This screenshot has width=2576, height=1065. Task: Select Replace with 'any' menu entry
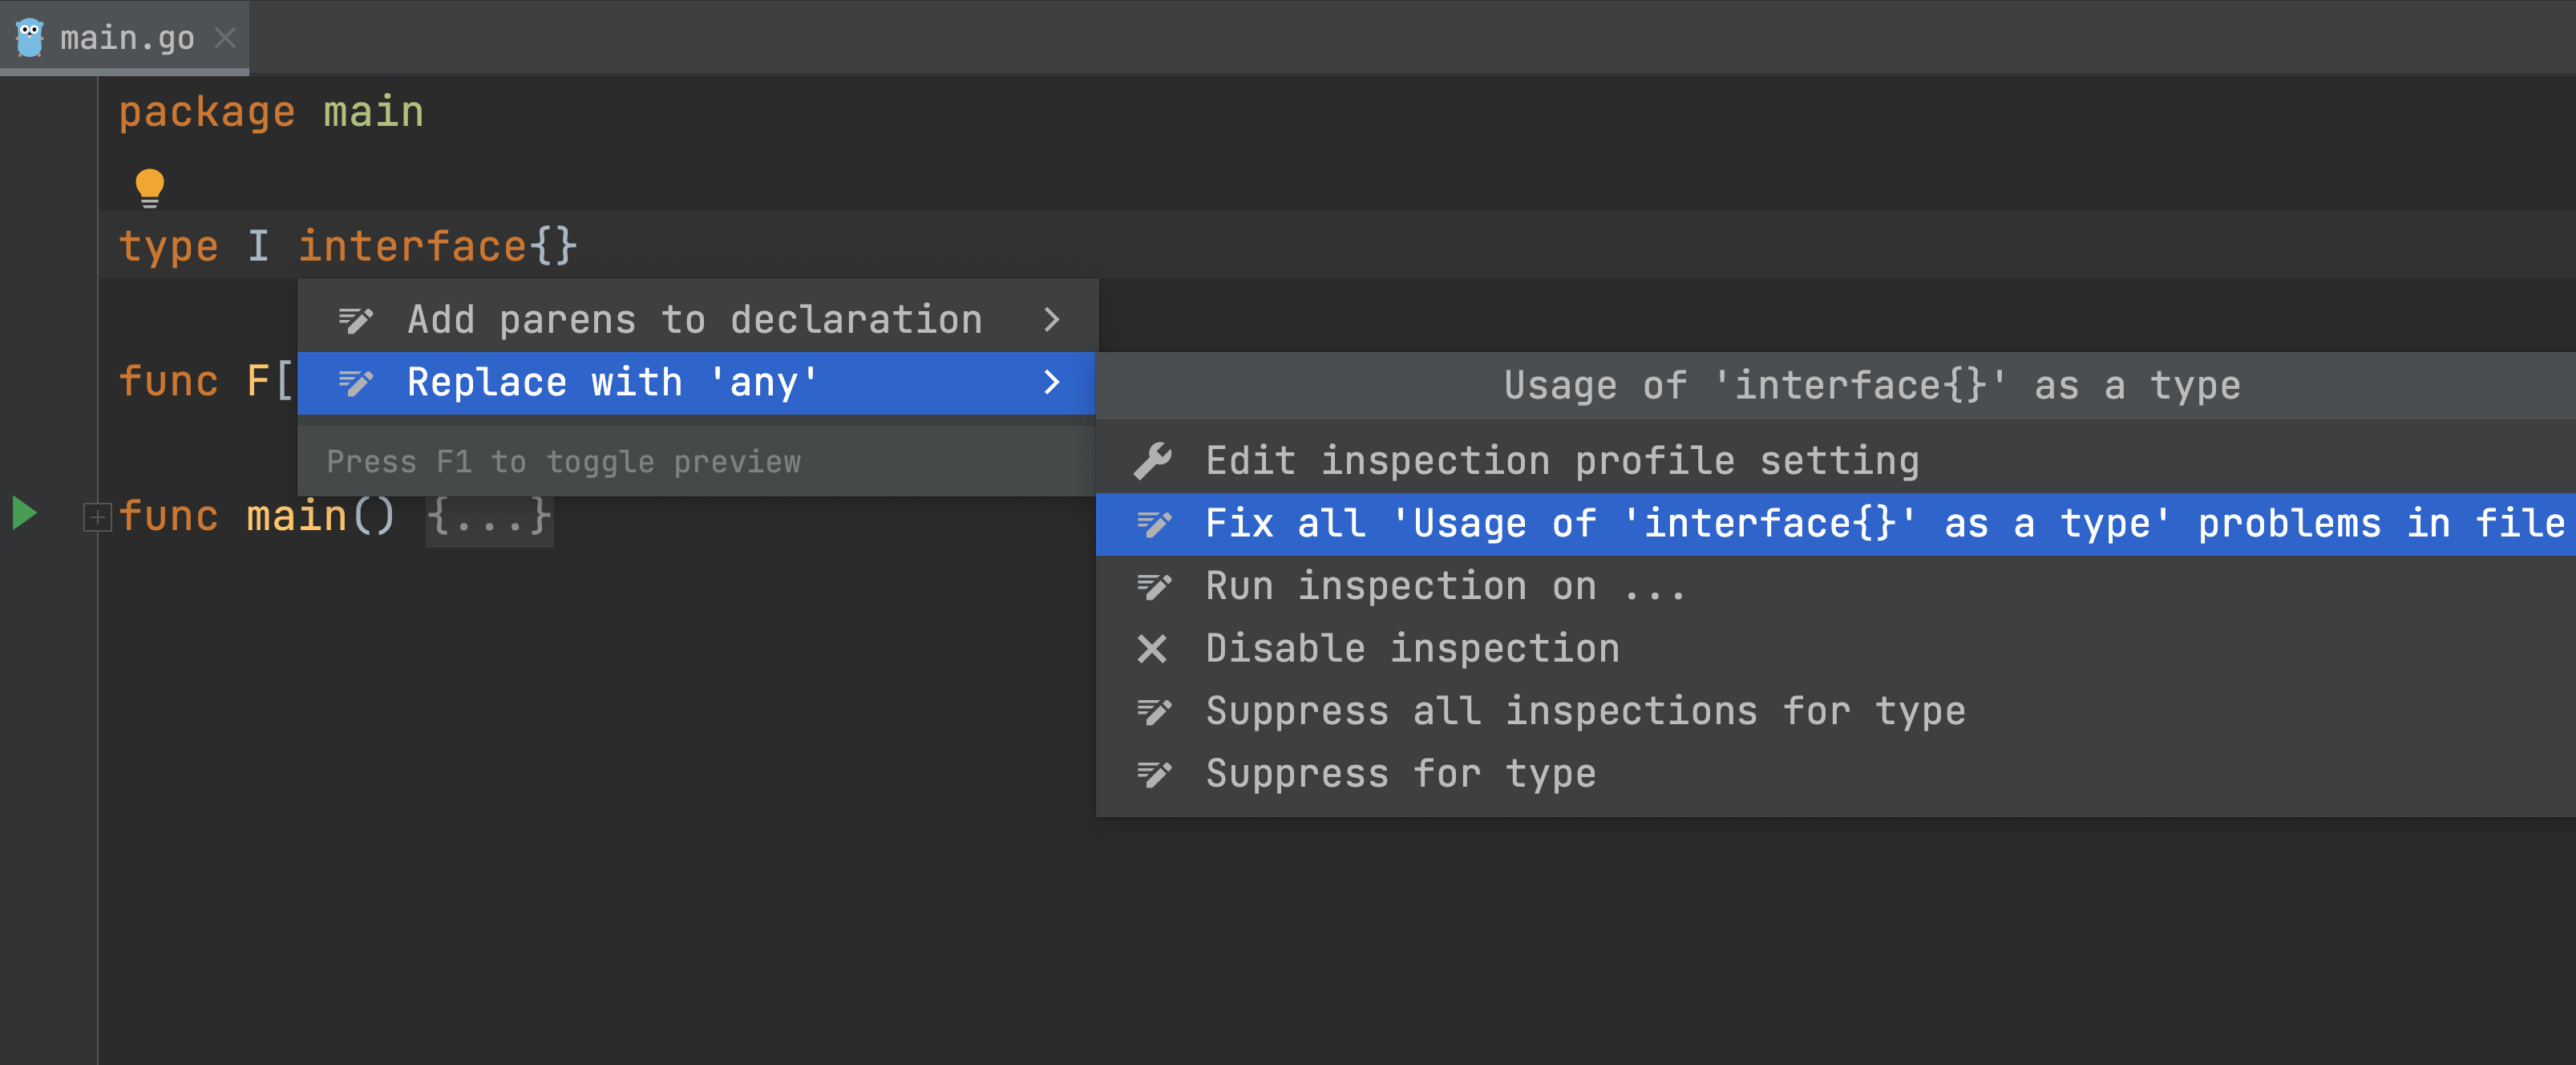click(x=612, y=383)
